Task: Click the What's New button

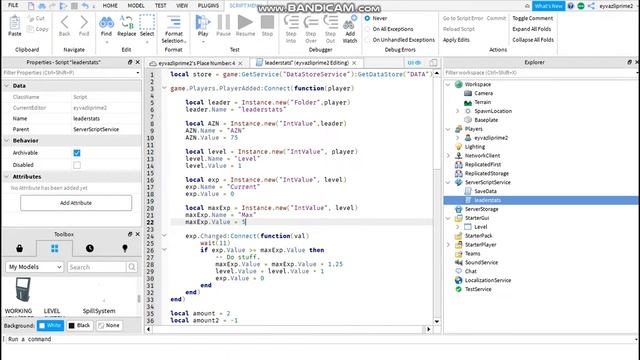Action: coord(548,6)
